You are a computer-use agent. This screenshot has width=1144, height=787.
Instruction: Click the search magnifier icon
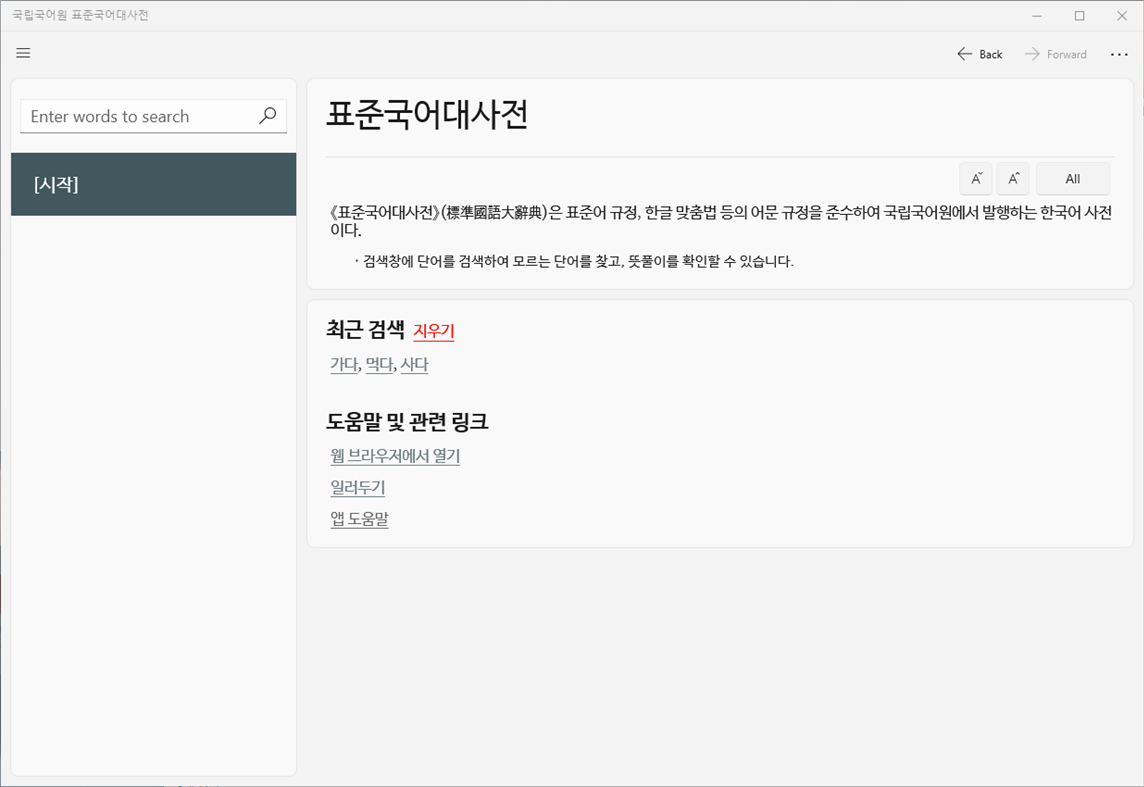click(267, 116)
